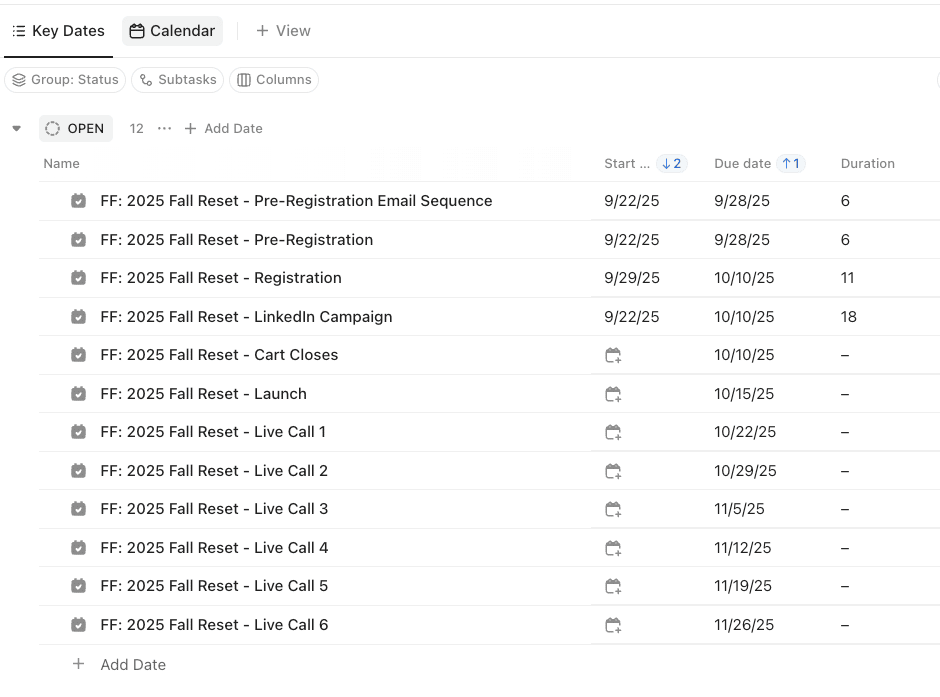Click the milestone icon beside Cart Closes task
This screenshot has height=697, width=940.
pyautogui.click(x=78, y=355)
